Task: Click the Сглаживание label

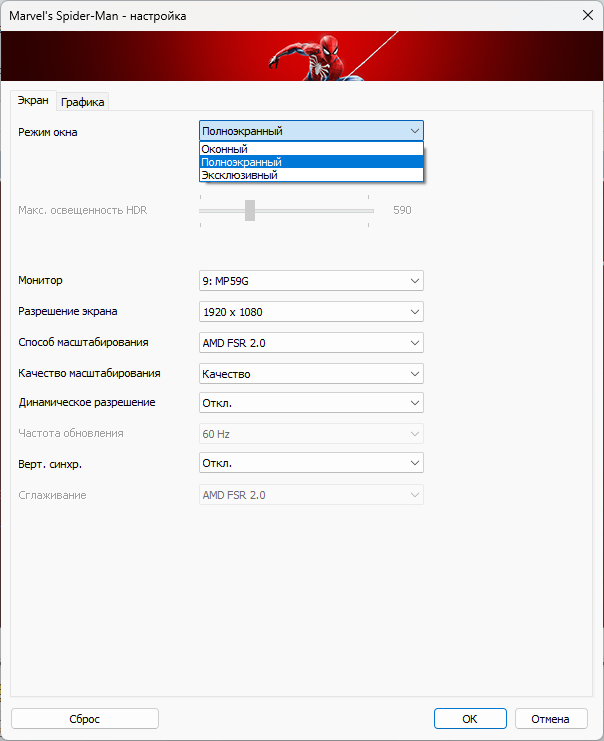Action: point(52,495)
